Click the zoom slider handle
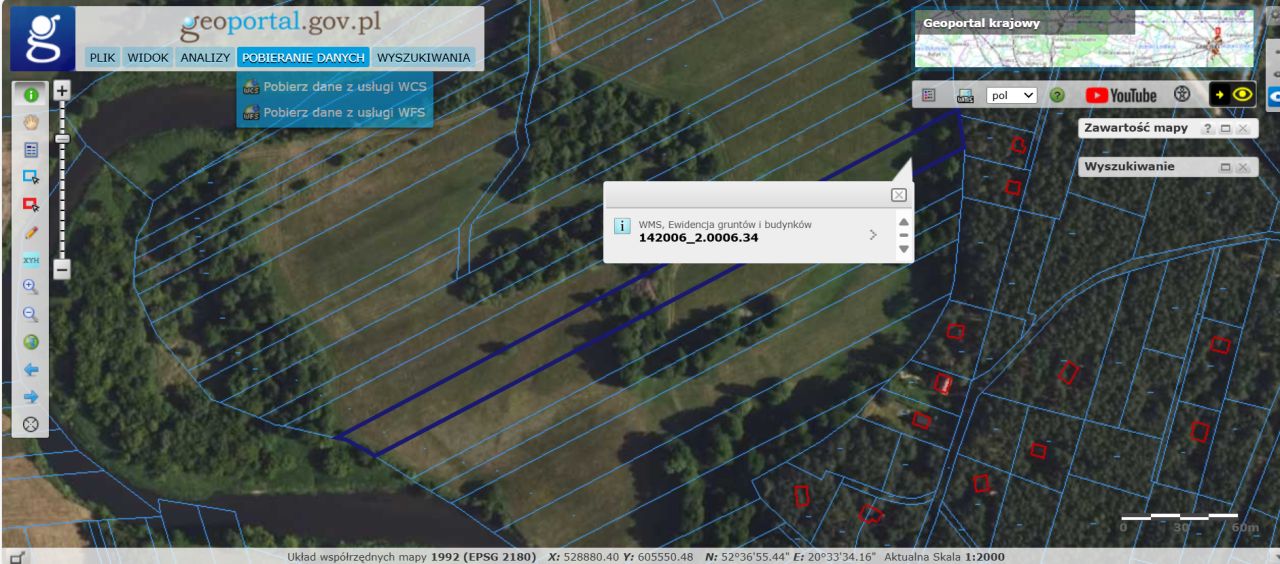Viewport: 1280px width, 564px height. coord(62,138)
